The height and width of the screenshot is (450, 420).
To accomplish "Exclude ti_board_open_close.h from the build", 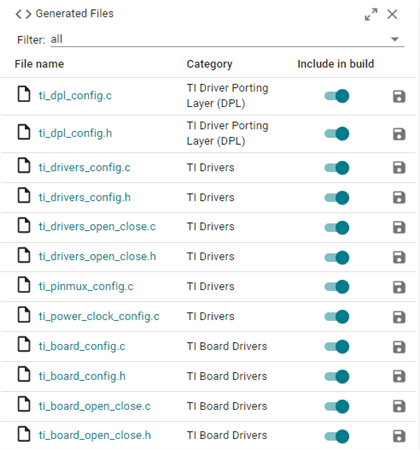I will 337,436.
